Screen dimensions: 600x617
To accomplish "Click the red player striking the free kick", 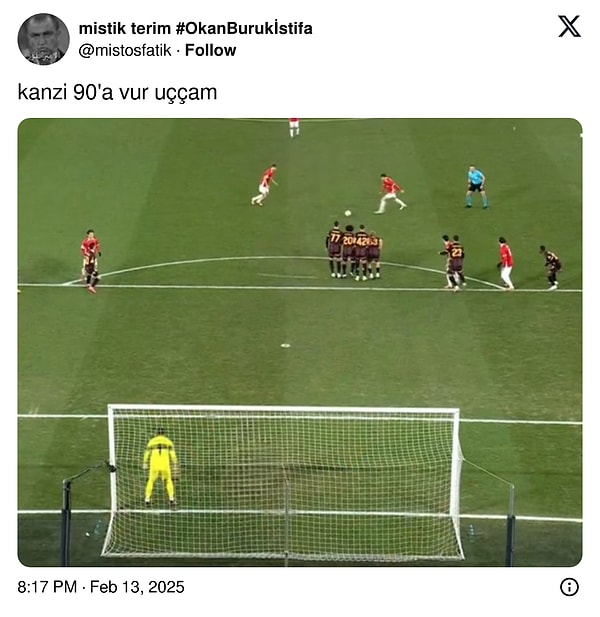I will pos(390,193).
